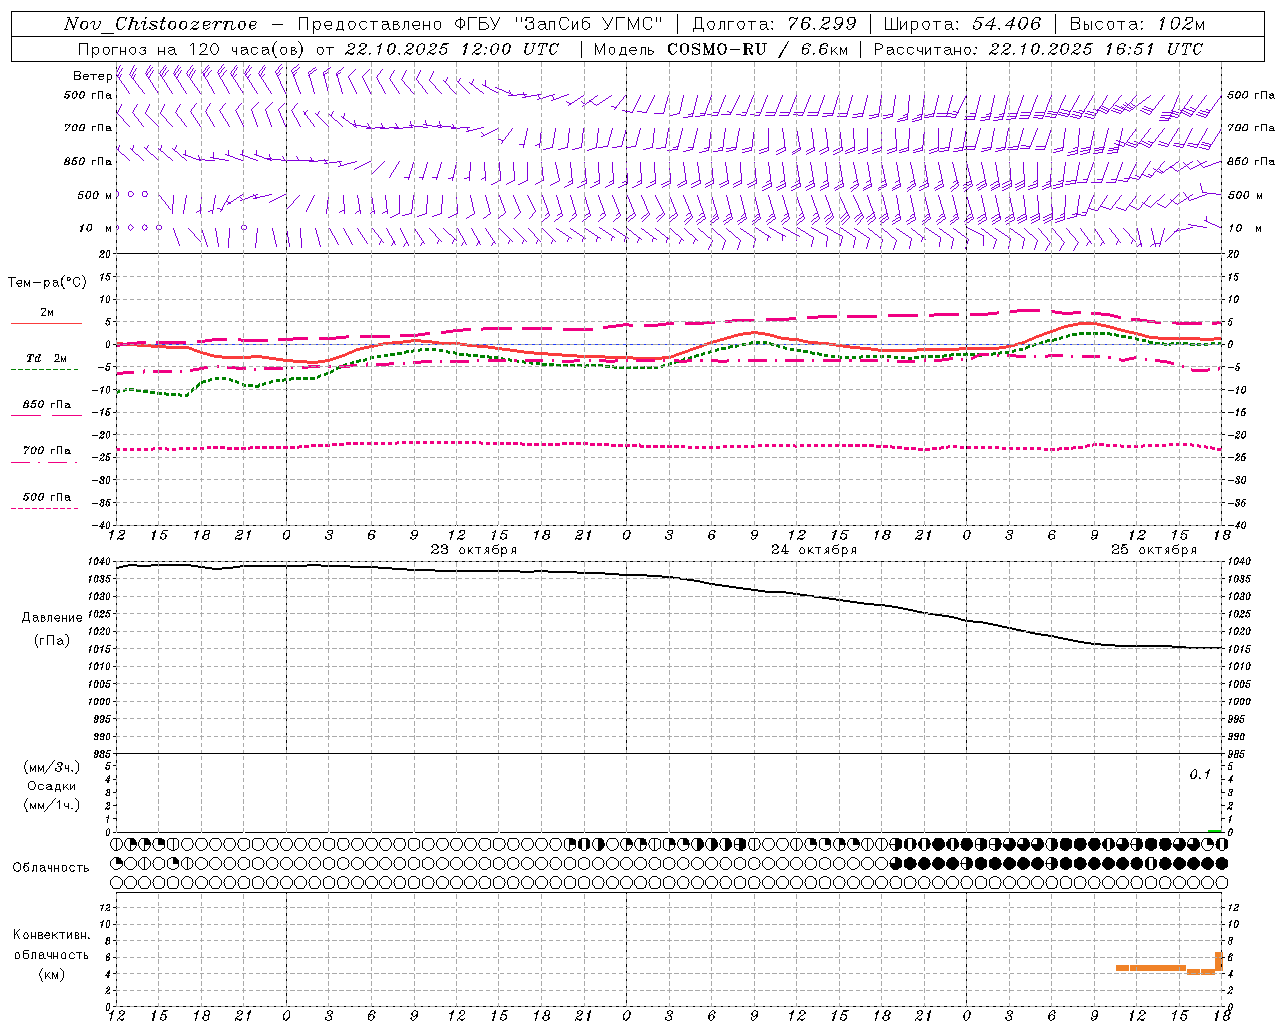Click the 23 октября date label
This screenshot has height=1024, width=1280.
(x=473, y=550)
